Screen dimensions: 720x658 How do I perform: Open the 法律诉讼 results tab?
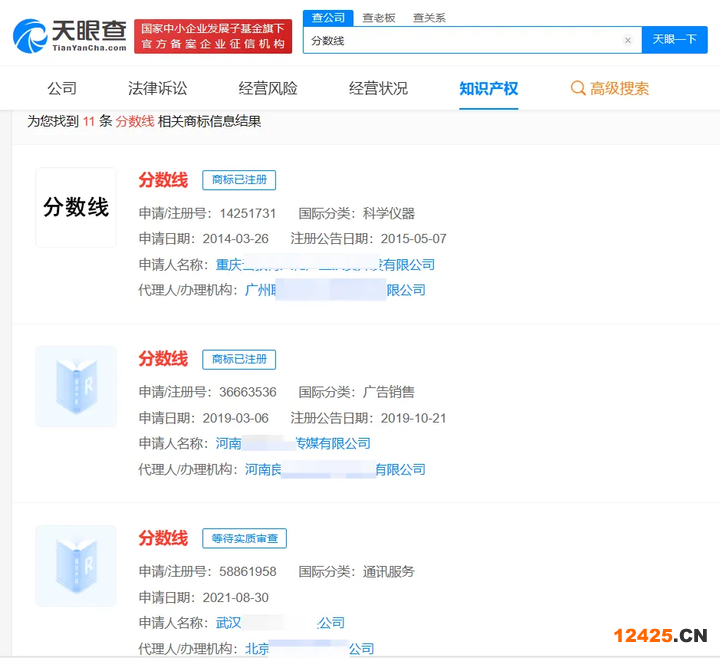pos(157,88)
